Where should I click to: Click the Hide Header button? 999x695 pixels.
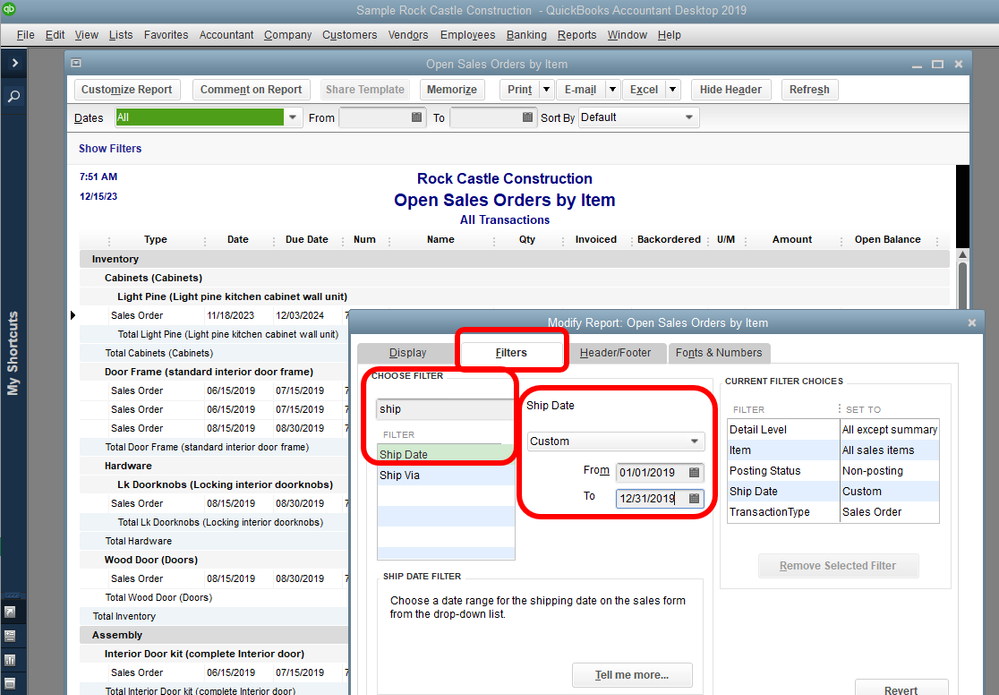pyautogui.click(x=731, y=90)
